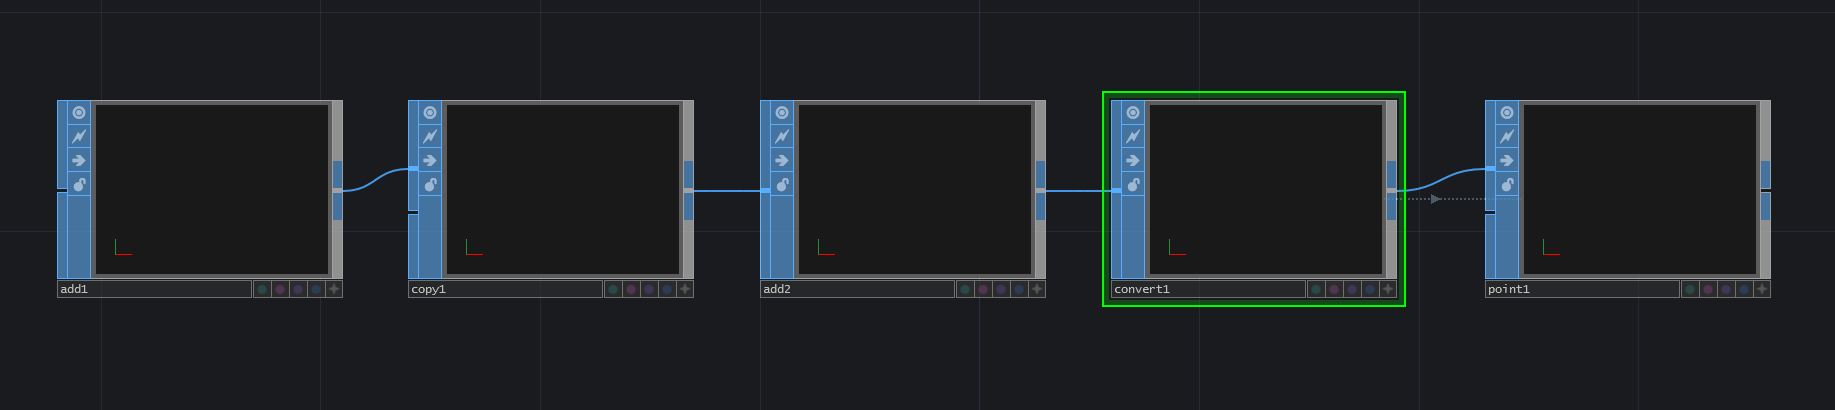Click the wire connecting add2 to convert1
Image resolution: width=1835 pixels, height=410 pixels.
(1078, 191)
